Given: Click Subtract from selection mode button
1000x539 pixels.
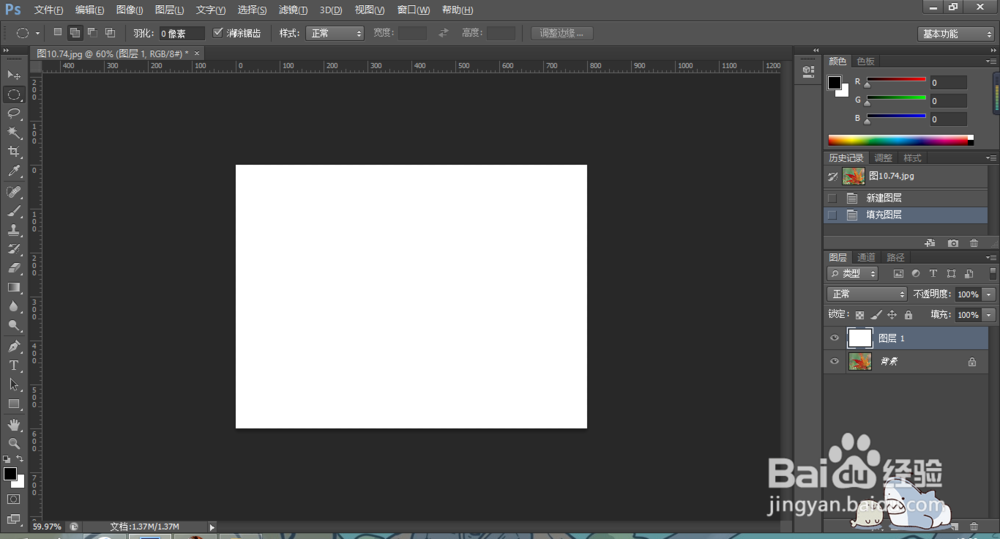Looking at the screenshot, I should (92, 33).
